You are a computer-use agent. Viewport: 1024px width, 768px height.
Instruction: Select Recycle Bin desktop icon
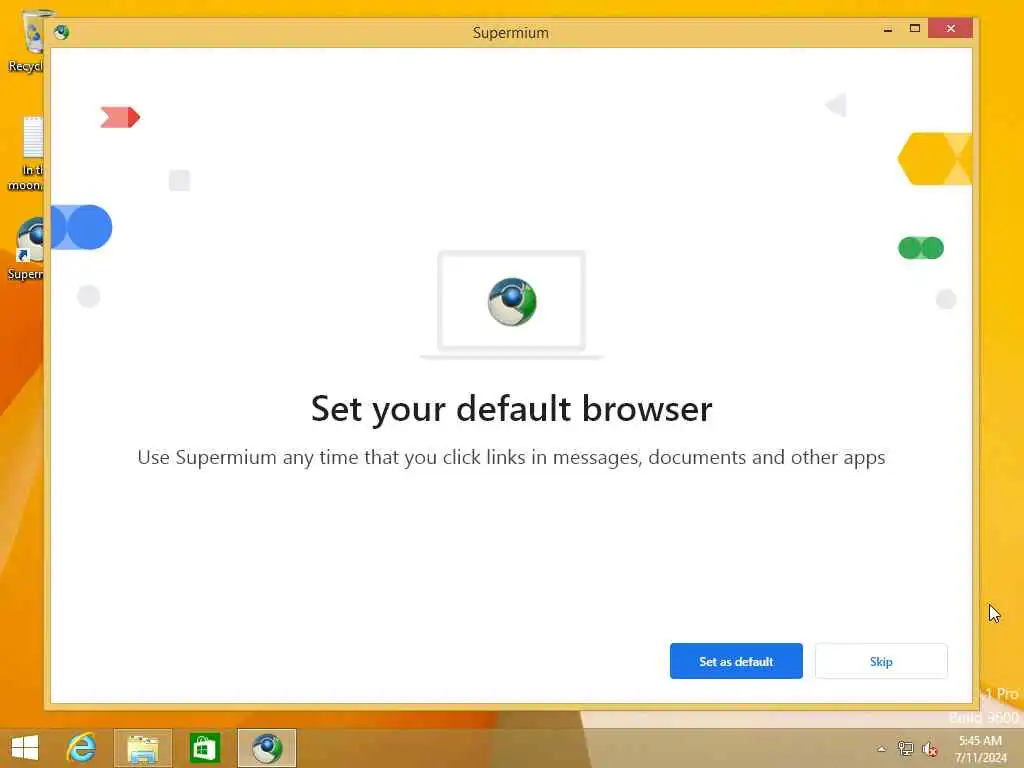(x=27, y=40)
